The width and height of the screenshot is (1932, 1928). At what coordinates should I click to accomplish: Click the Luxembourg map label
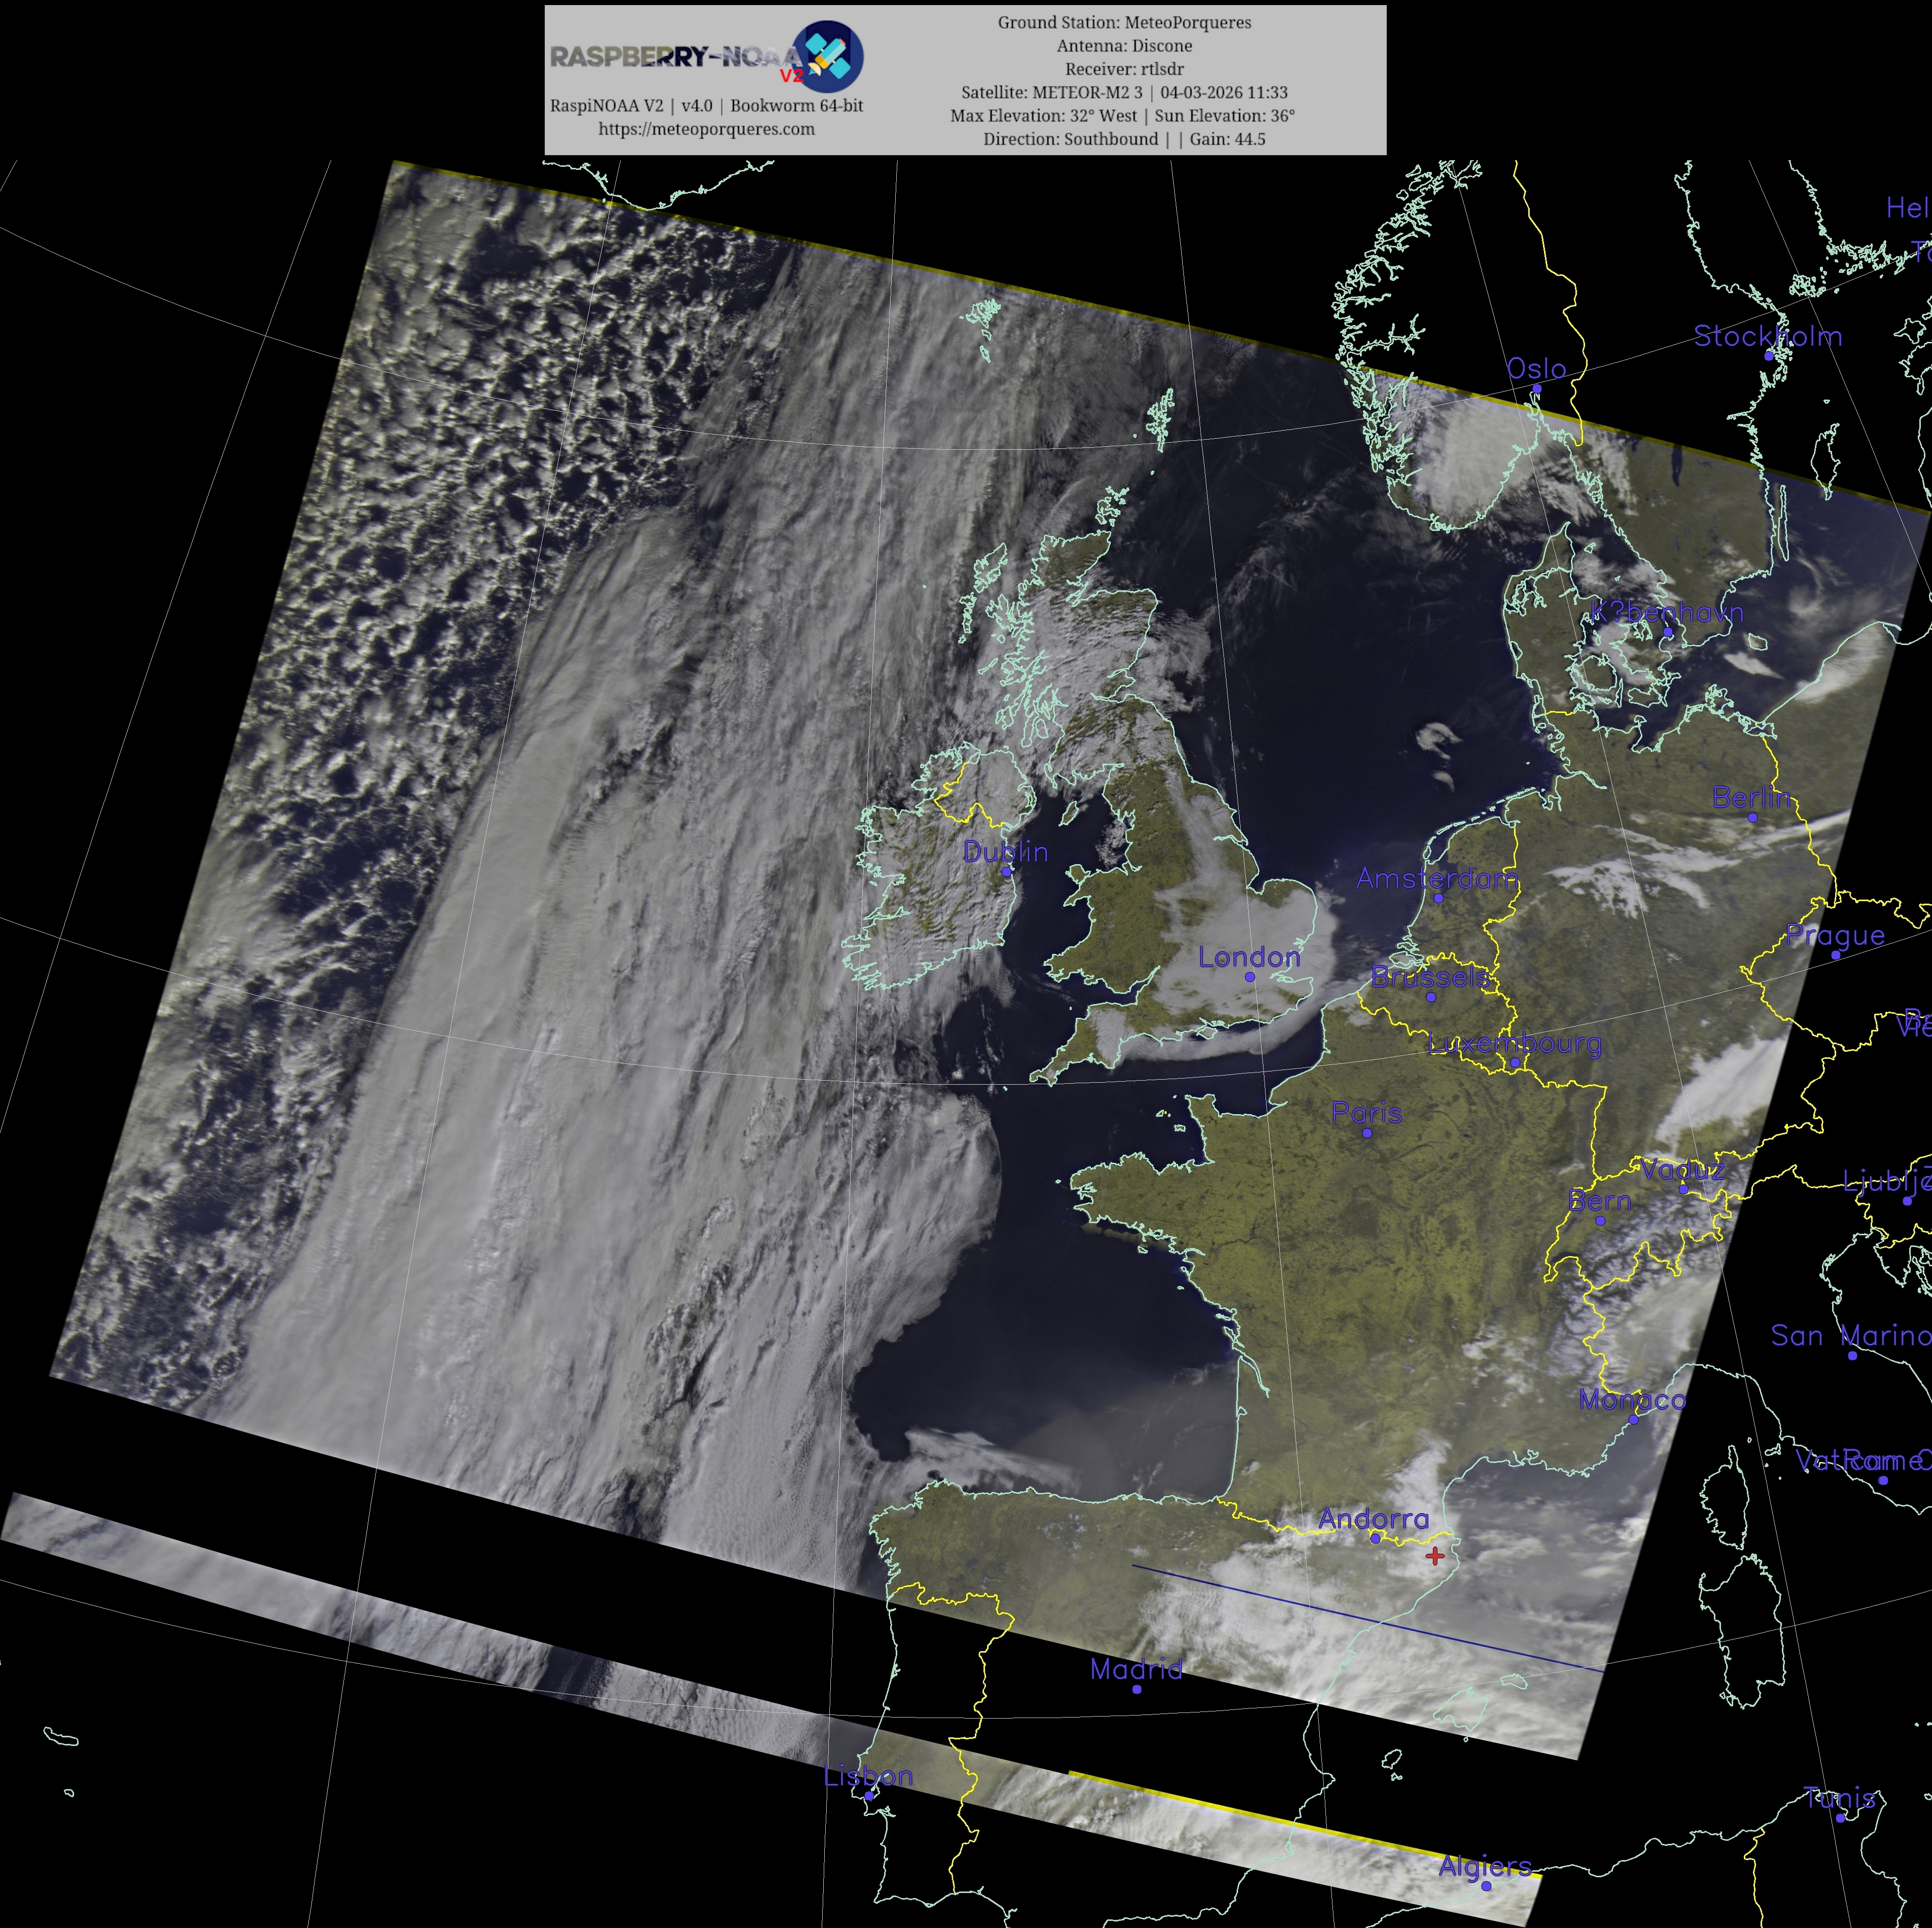[1514, 1043]
